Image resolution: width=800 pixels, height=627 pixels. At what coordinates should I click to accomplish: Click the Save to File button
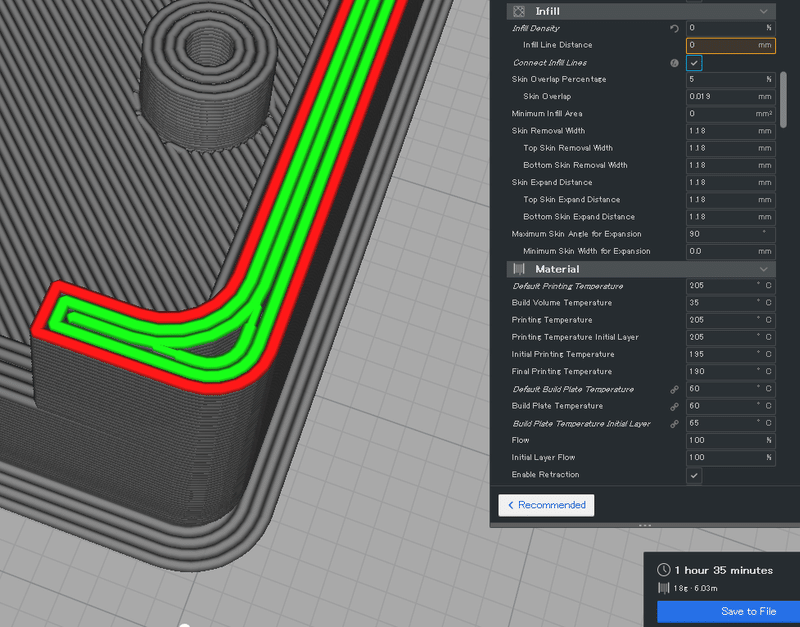point(729,611)
